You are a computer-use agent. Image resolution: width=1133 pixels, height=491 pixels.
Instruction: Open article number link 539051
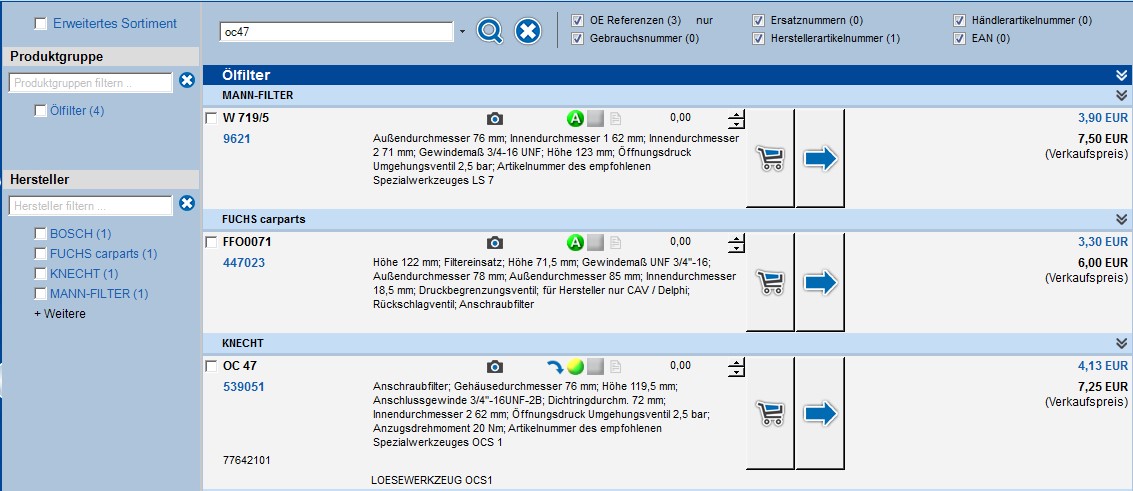[x=244, y=387]
